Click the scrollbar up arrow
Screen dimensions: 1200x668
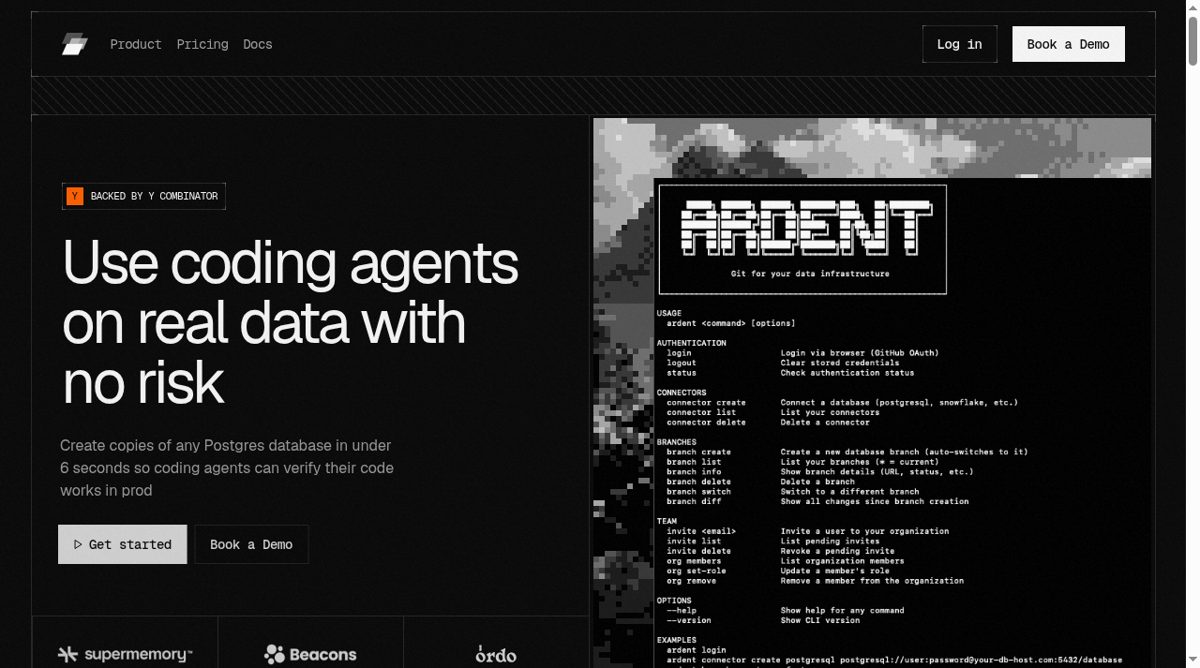(1192, 7)
